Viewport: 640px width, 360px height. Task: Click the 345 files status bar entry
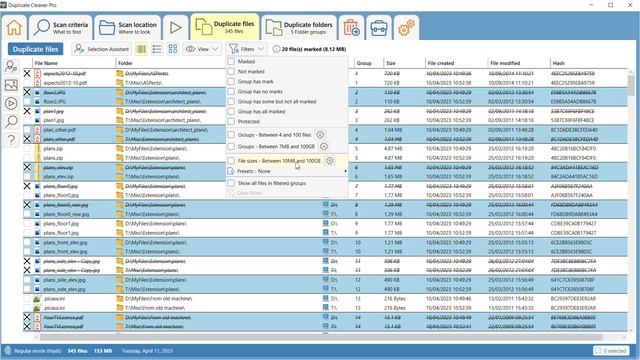pos(77,351)
